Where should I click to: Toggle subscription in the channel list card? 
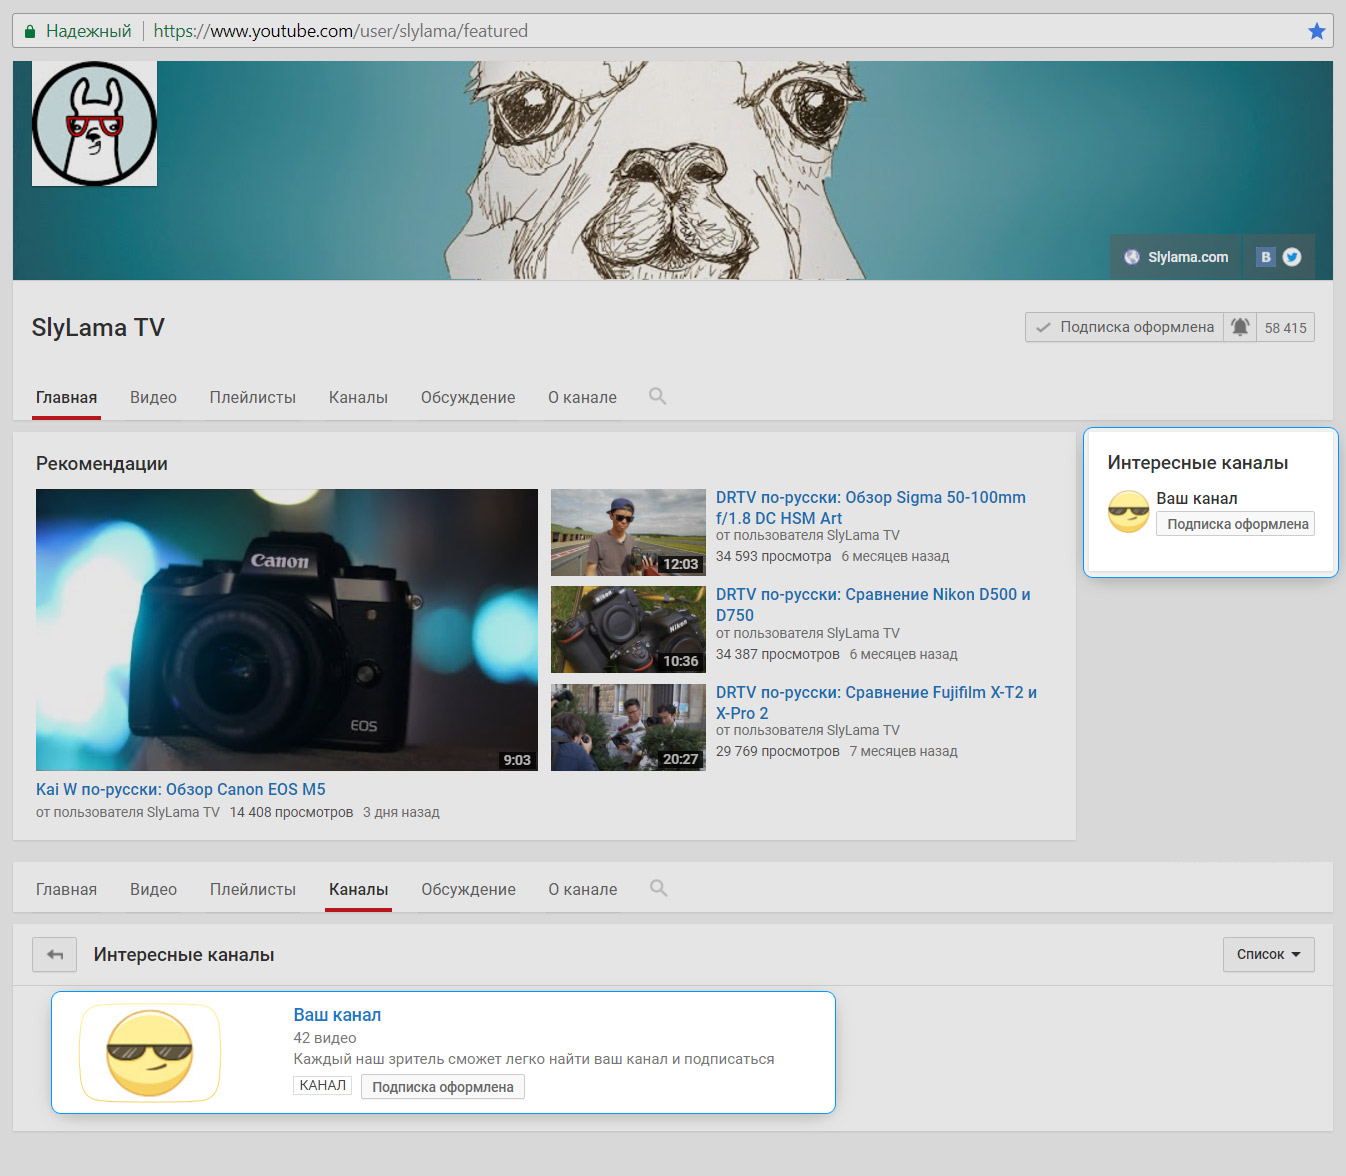[x=442, y=1087]
